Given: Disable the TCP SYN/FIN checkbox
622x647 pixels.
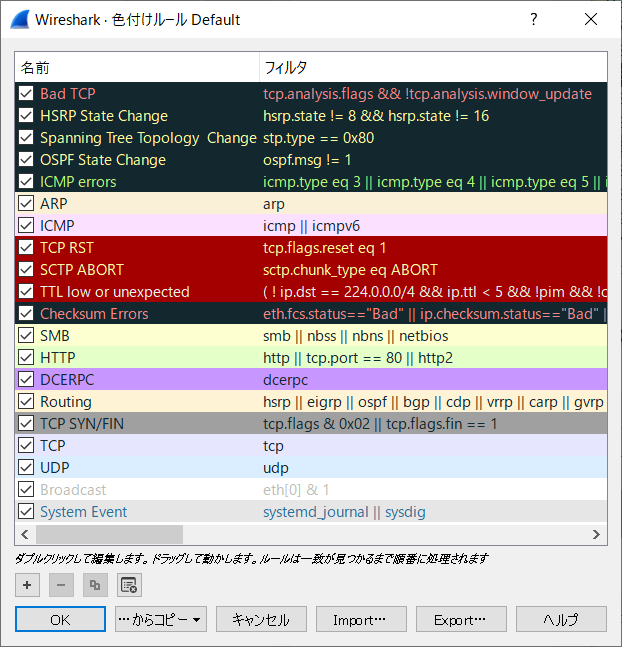Looking at the screenshot, I should click(26, 423).
